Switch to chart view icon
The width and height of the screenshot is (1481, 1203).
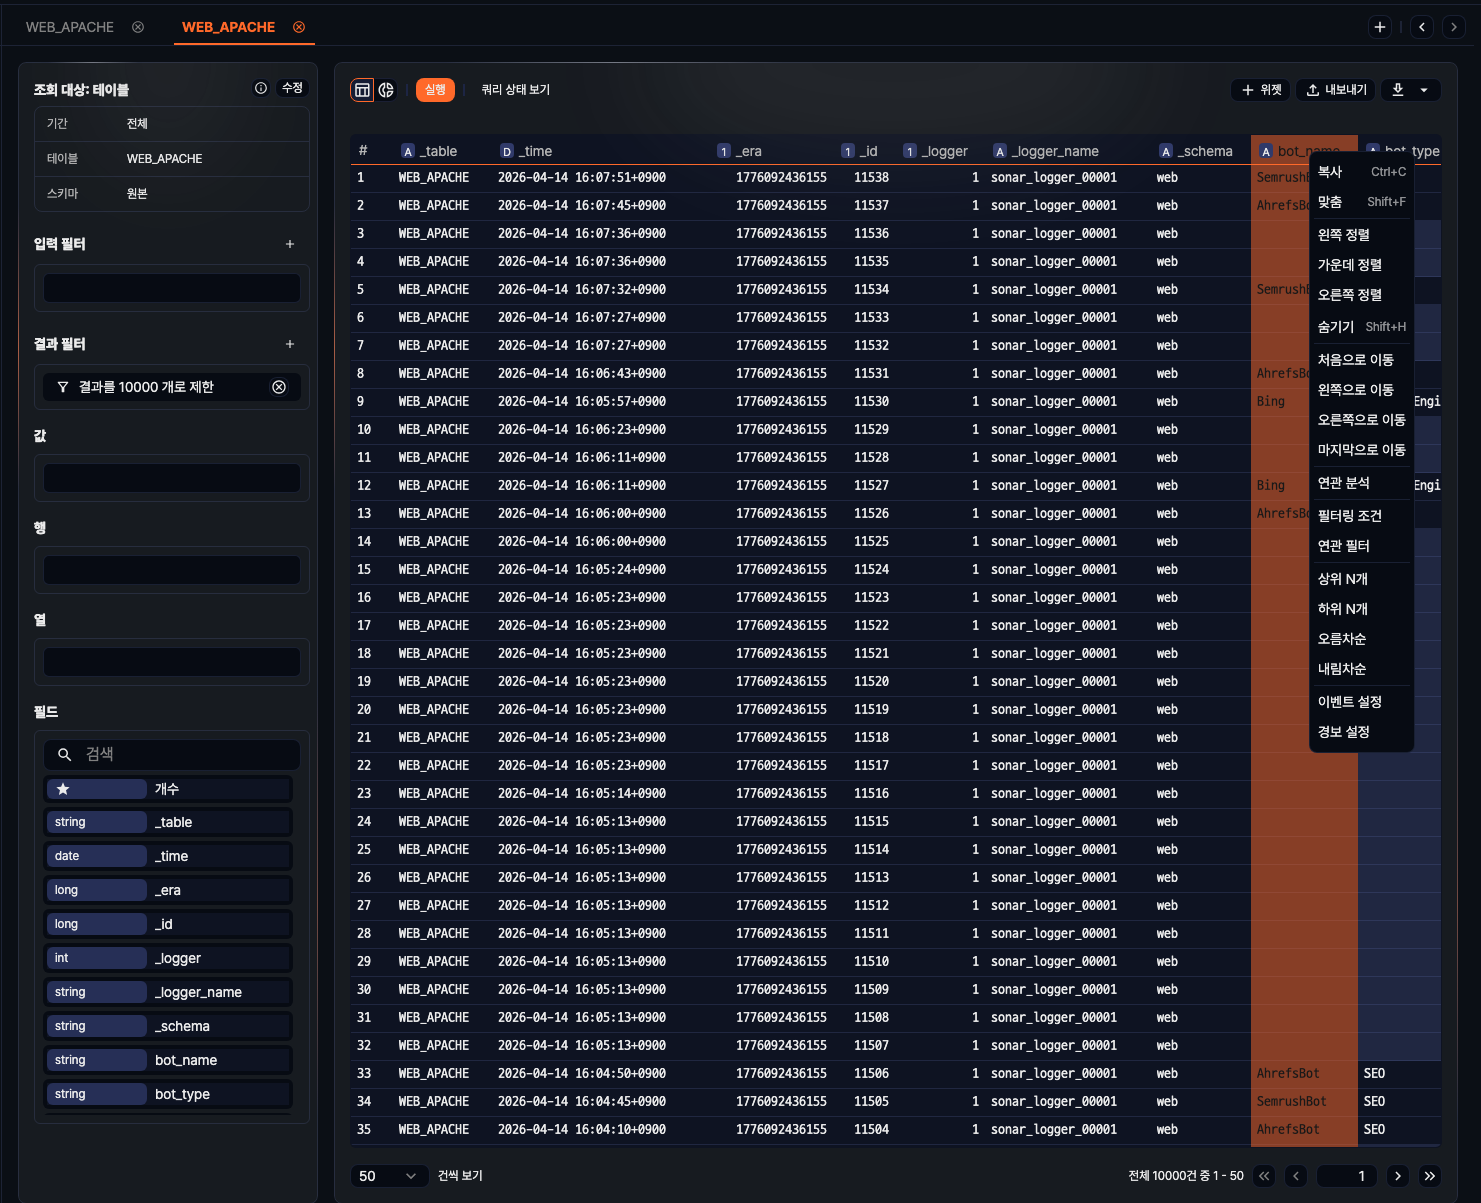[386, 90]
